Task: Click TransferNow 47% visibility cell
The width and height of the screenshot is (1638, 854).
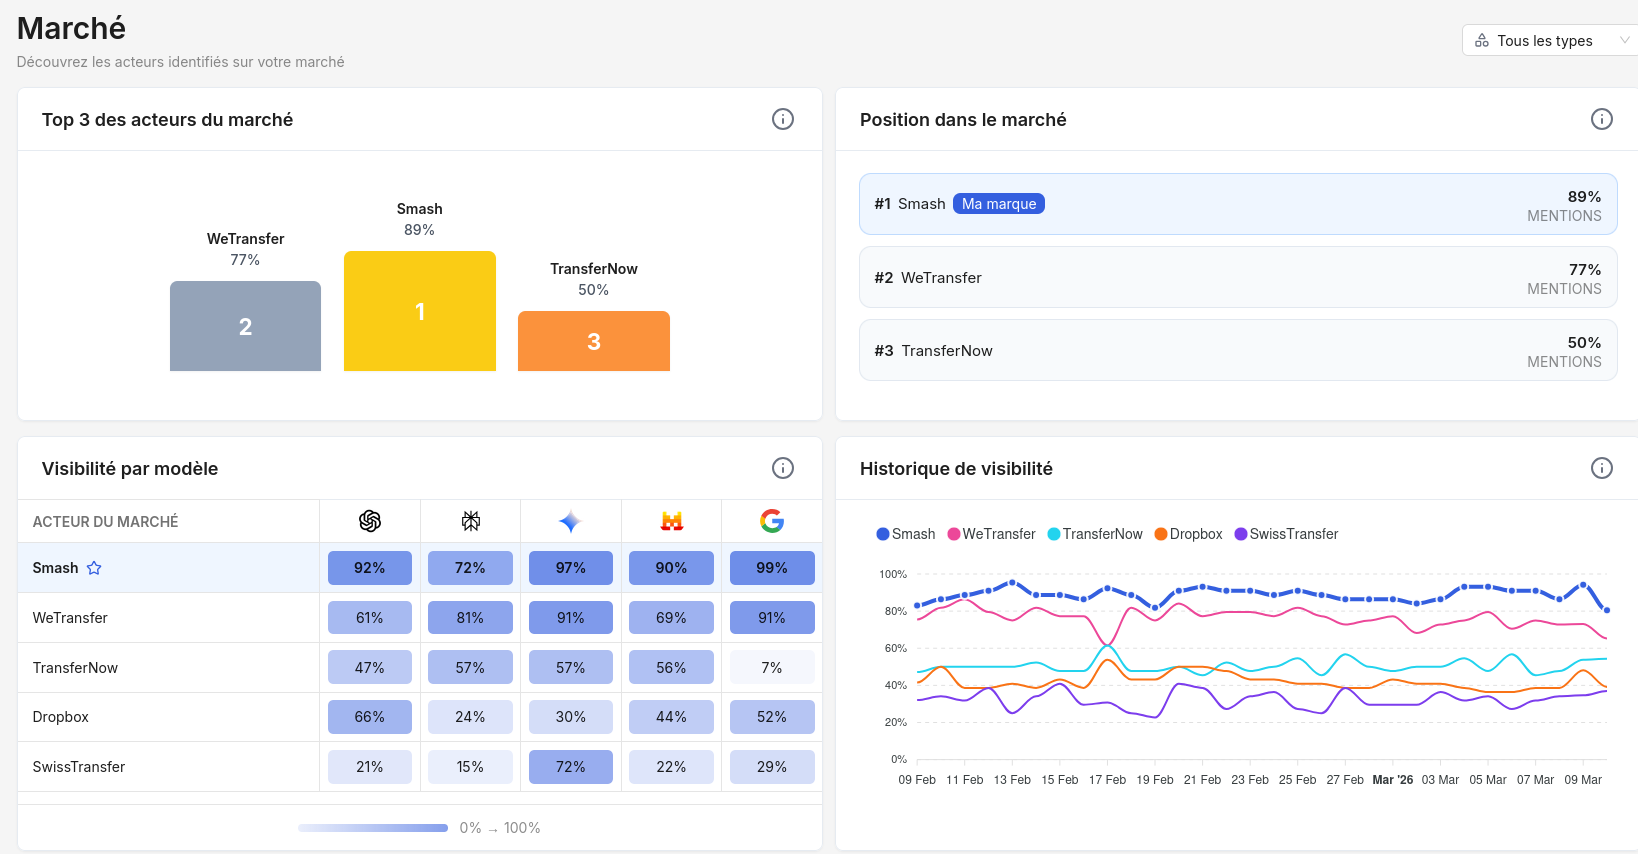Action: (x=370, y=667)
